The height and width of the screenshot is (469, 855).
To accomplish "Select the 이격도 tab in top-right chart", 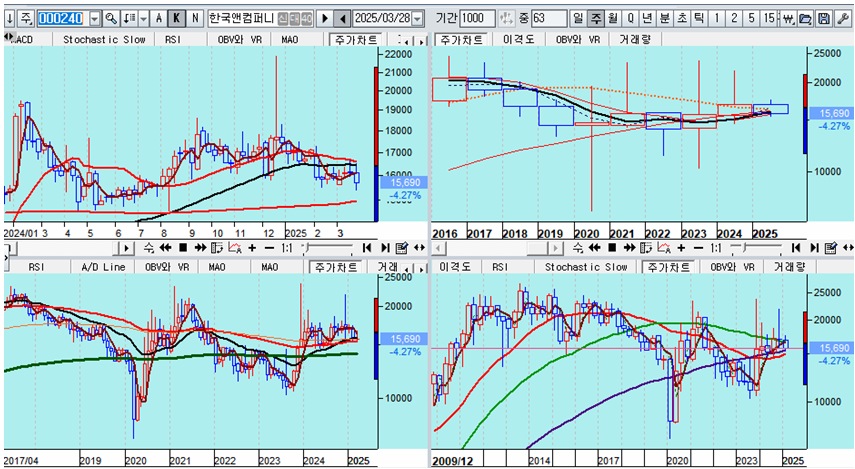I will pyautogui.click(x=519, y=40).
